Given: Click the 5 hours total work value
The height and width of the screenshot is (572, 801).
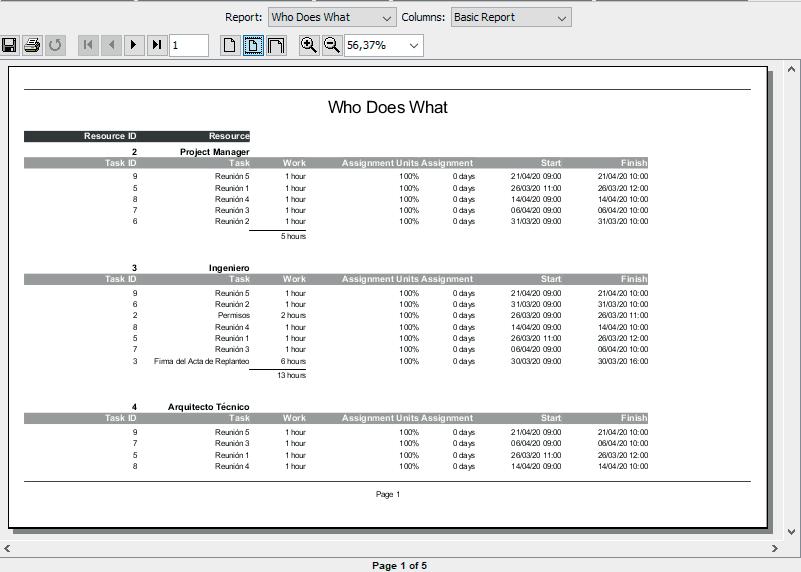Looking at the screenshot, I should (x=293, y=236).
